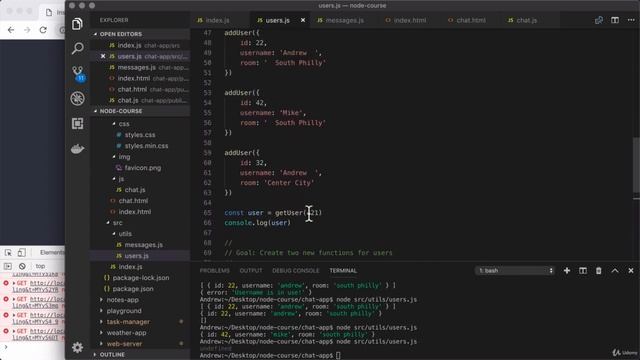Open the Docker view in activity bar
640x360 pixels.
point(78,149)
